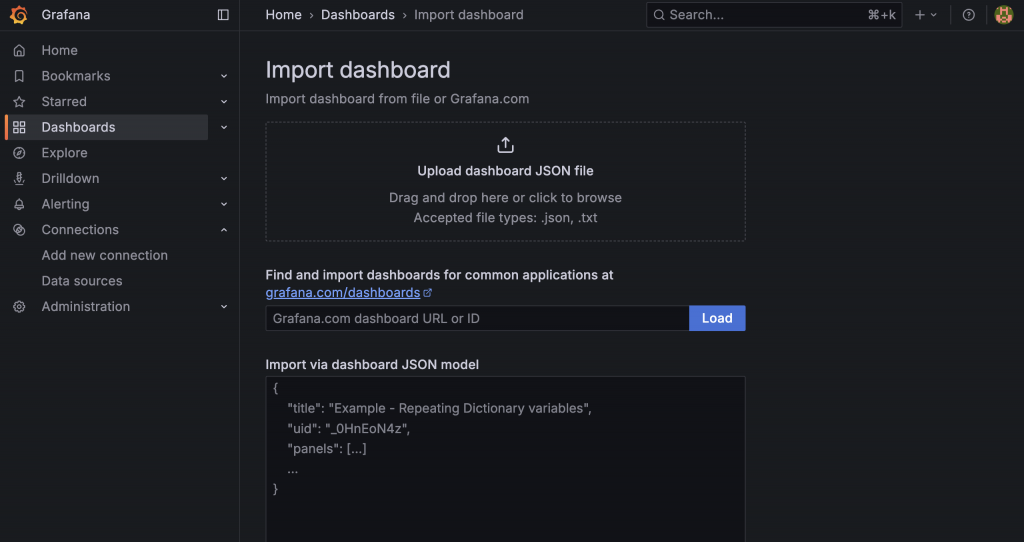Viewport: 1024px width, 542px height.
Task: Click the Administration gear icon
Action: 19,307
